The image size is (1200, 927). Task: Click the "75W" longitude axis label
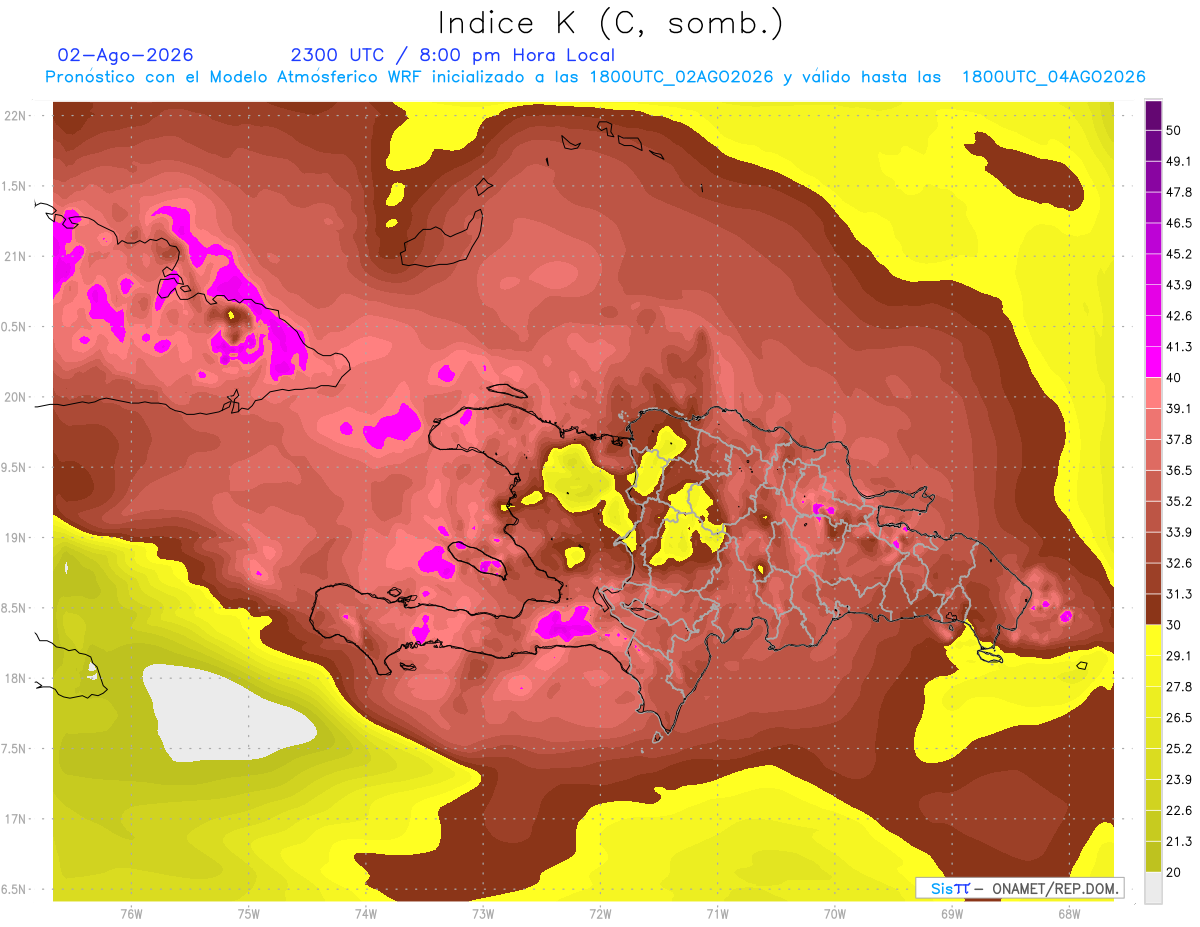coord(249,914)
